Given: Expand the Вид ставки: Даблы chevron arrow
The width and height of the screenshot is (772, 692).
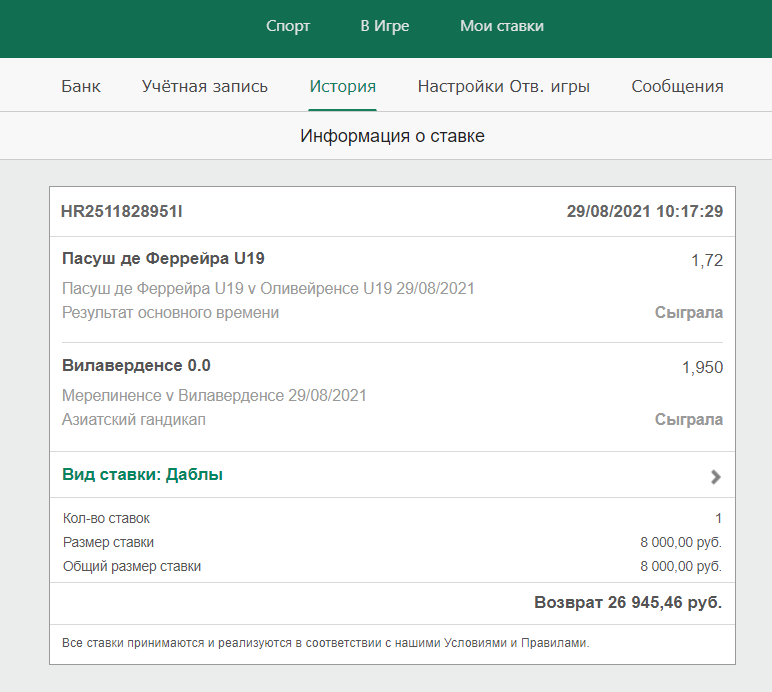Looking at the screenshot, I should pos(716,476).
